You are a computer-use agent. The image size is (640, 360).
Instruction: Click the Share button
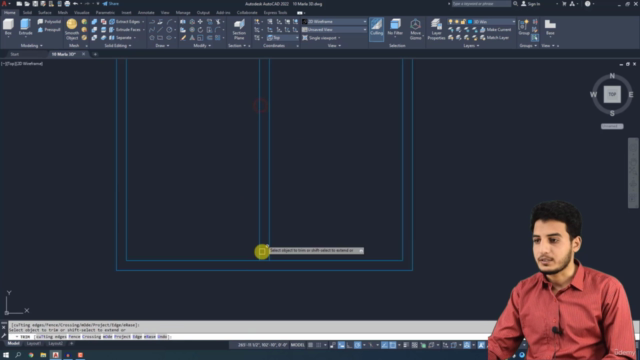tap(110, 4)
